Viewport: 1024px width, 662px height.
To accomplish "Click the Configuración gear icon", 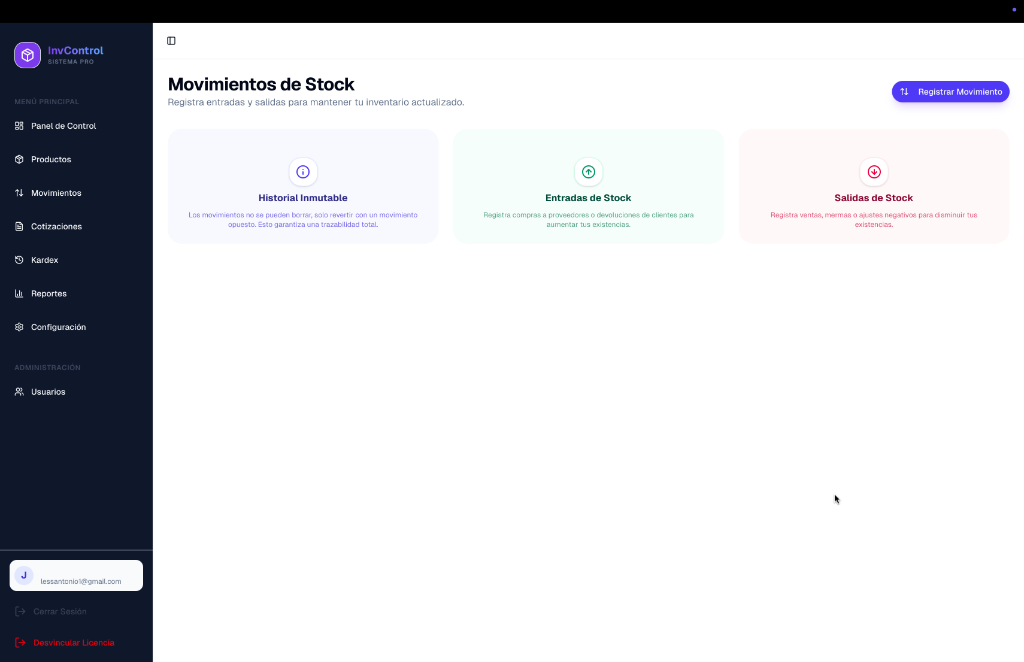I will click(19, 327).
